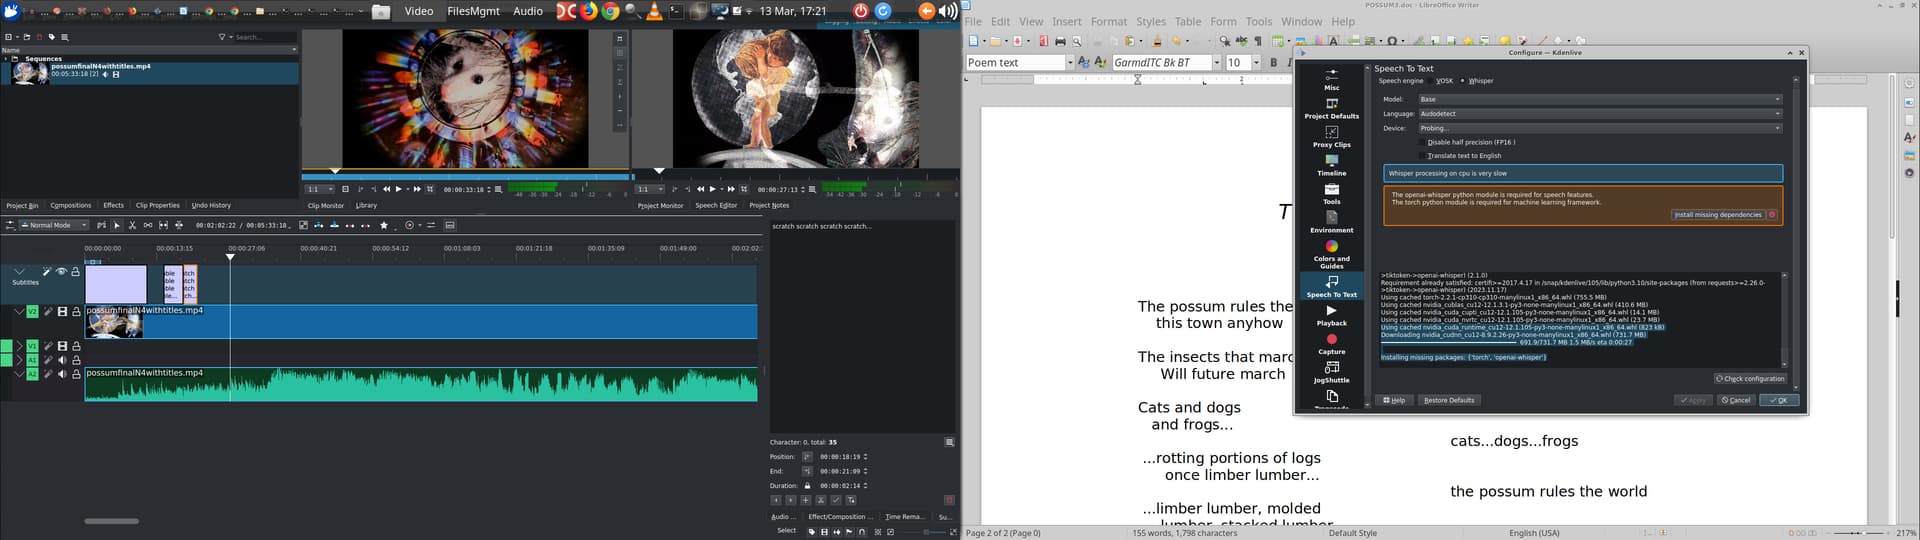The image size is (1920, 540).
Task: Expand the V1 track chevron
Action: (20, 347)
